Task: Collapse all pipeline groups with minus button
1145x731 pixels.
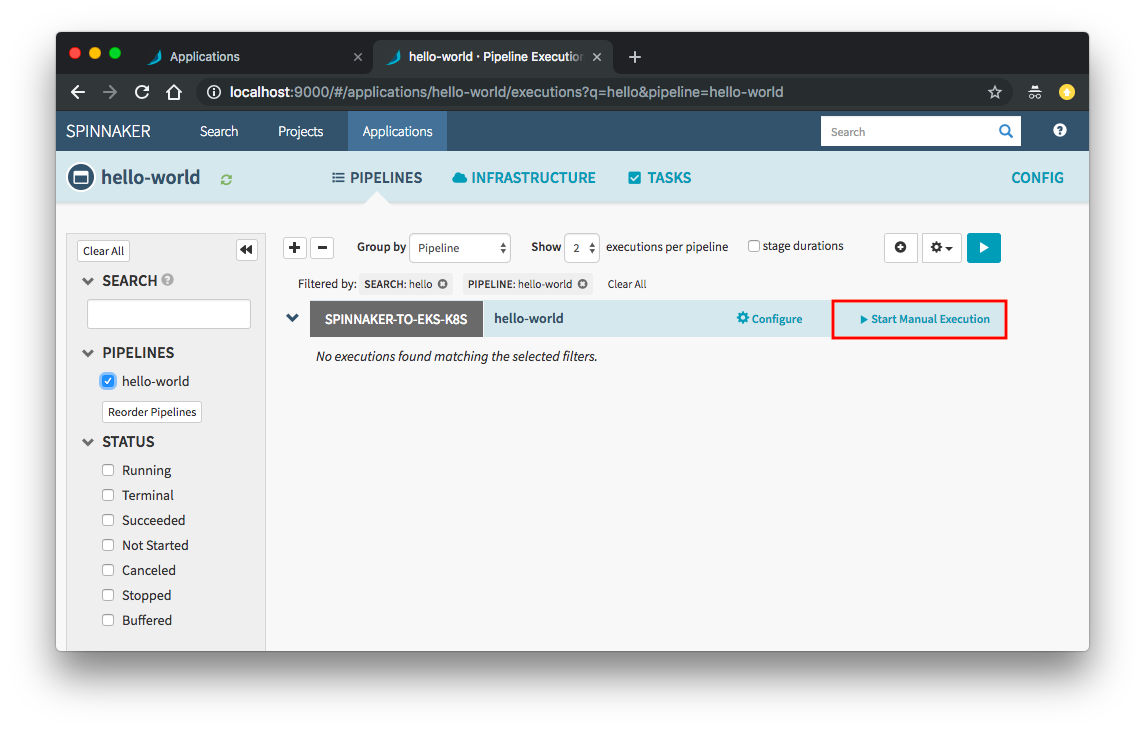Action: [322, 248]
